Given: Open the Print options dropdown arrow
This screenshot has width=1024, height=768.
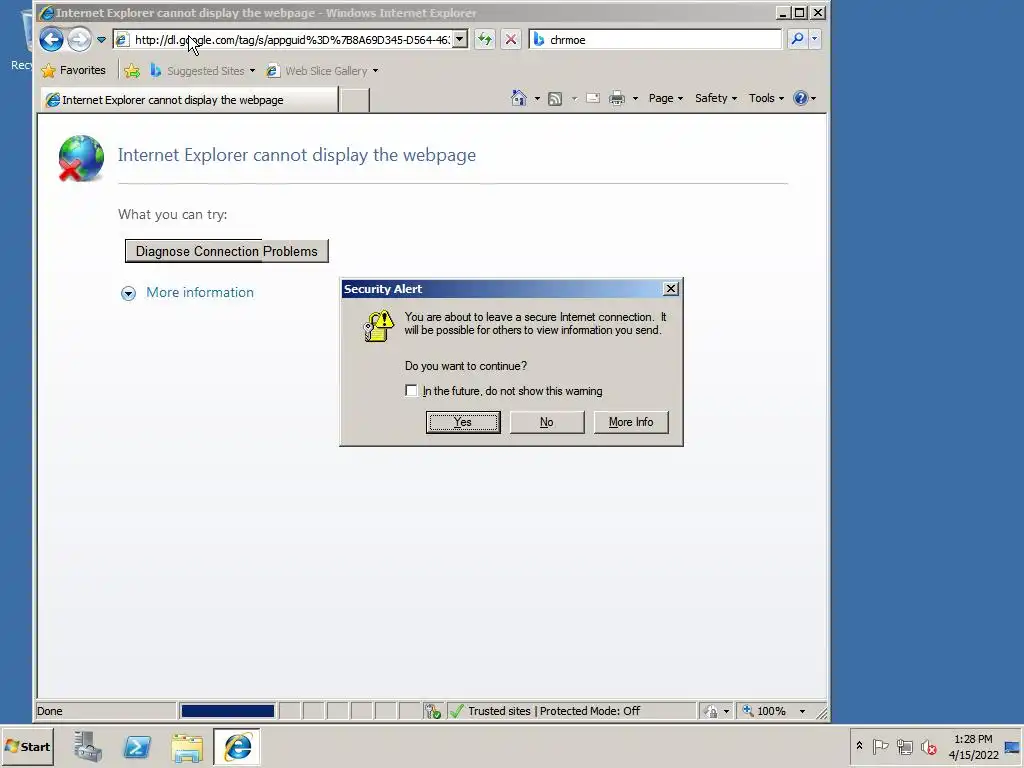Looking at the screenshot, I should (635, 99).
